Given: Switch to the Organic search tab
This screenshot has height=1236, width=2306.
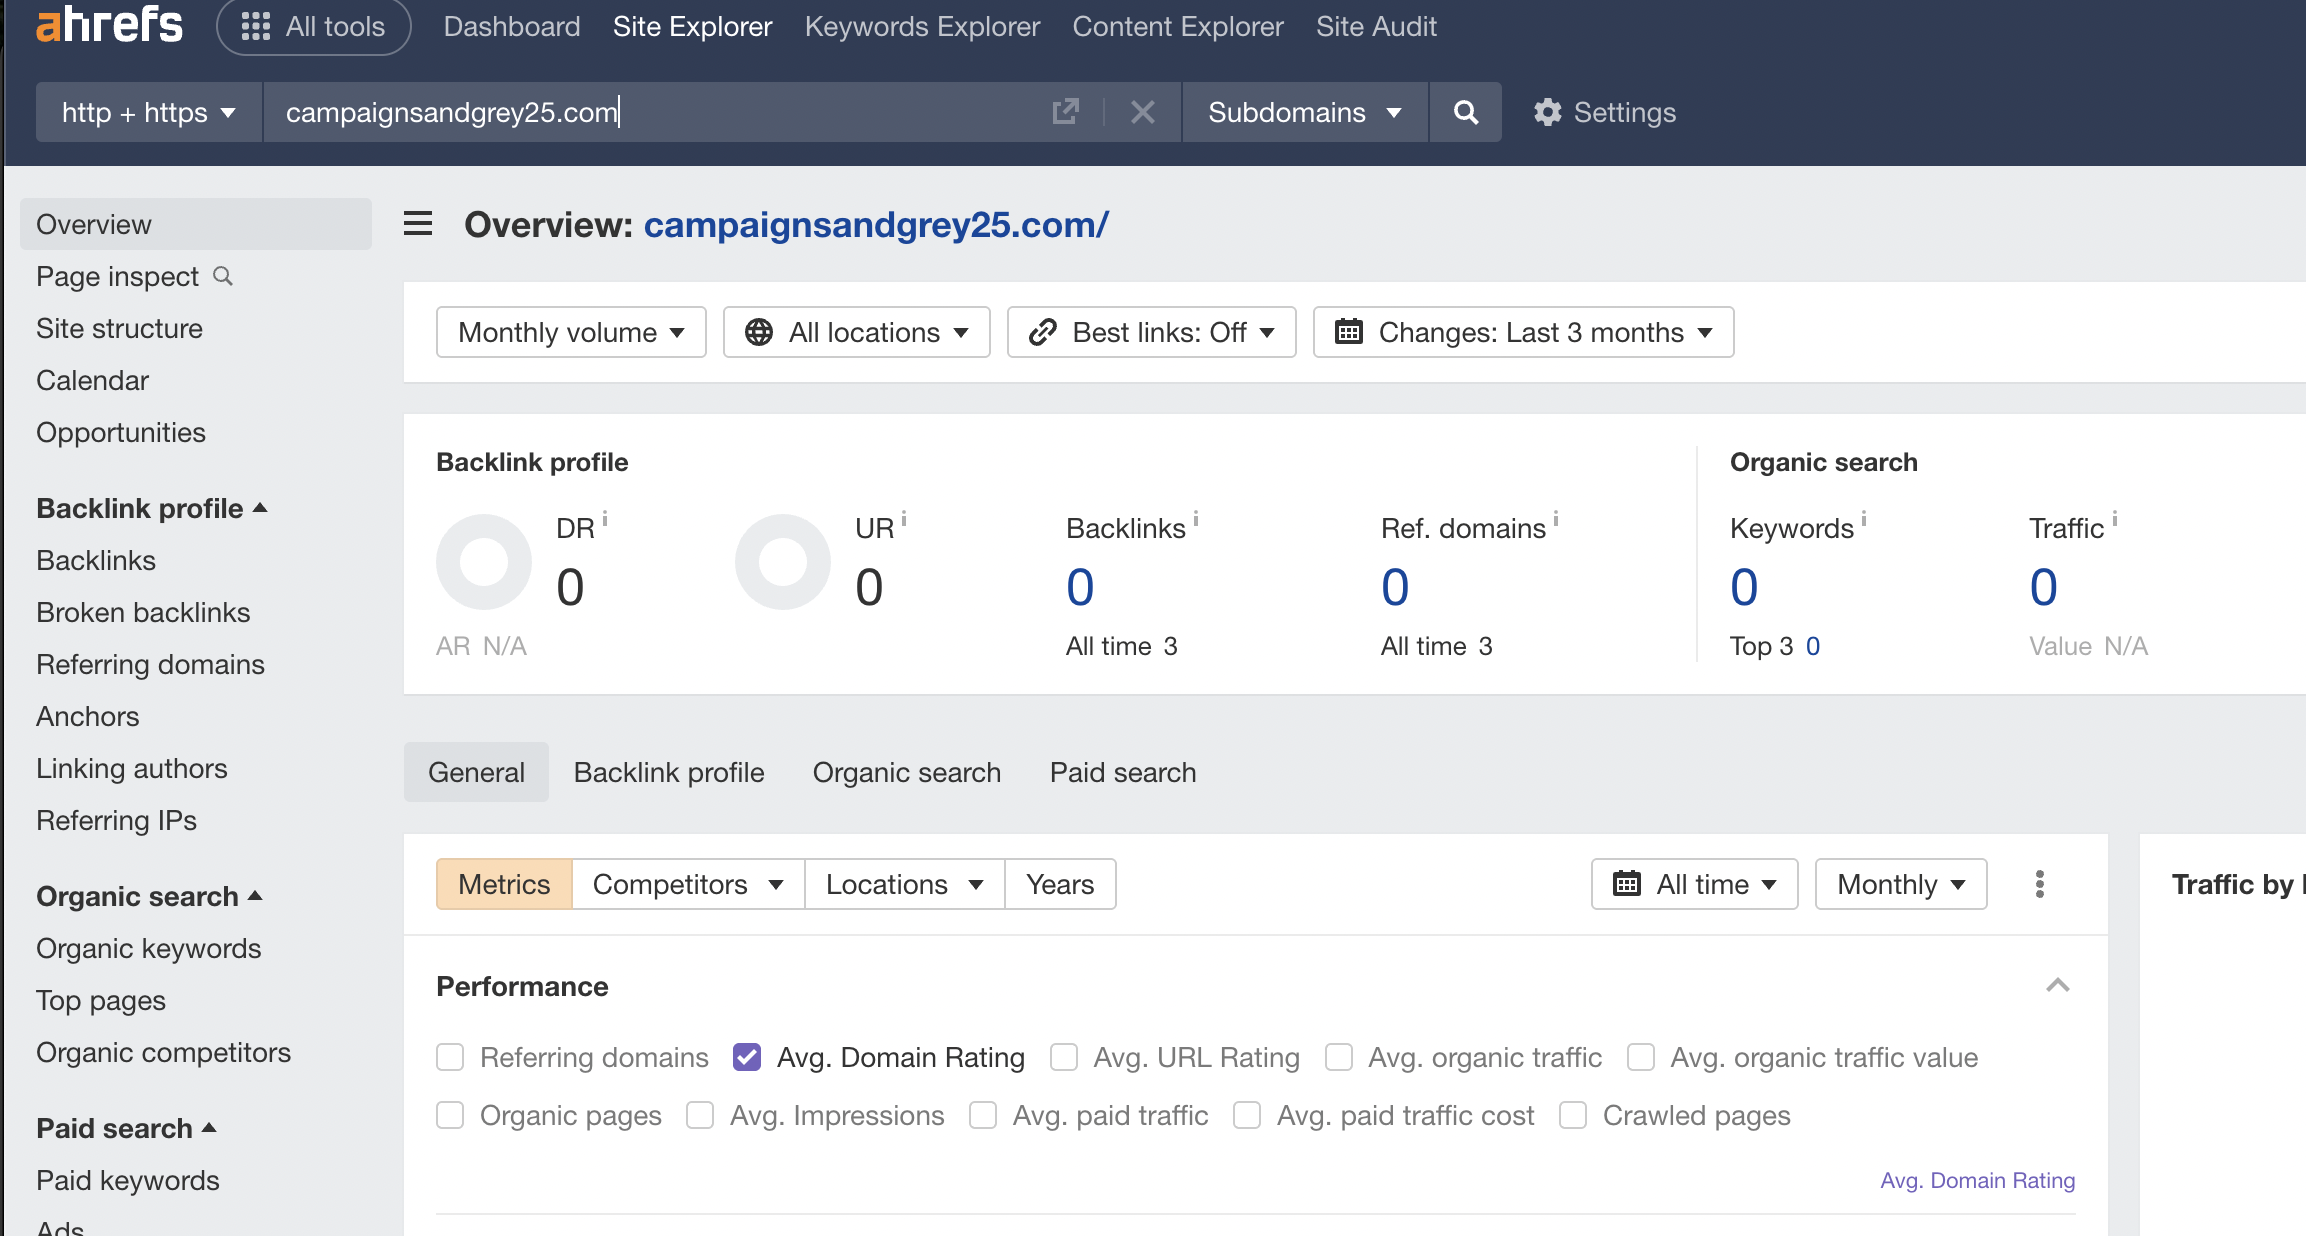Looking at the screenshot, I should pos(906,772).
